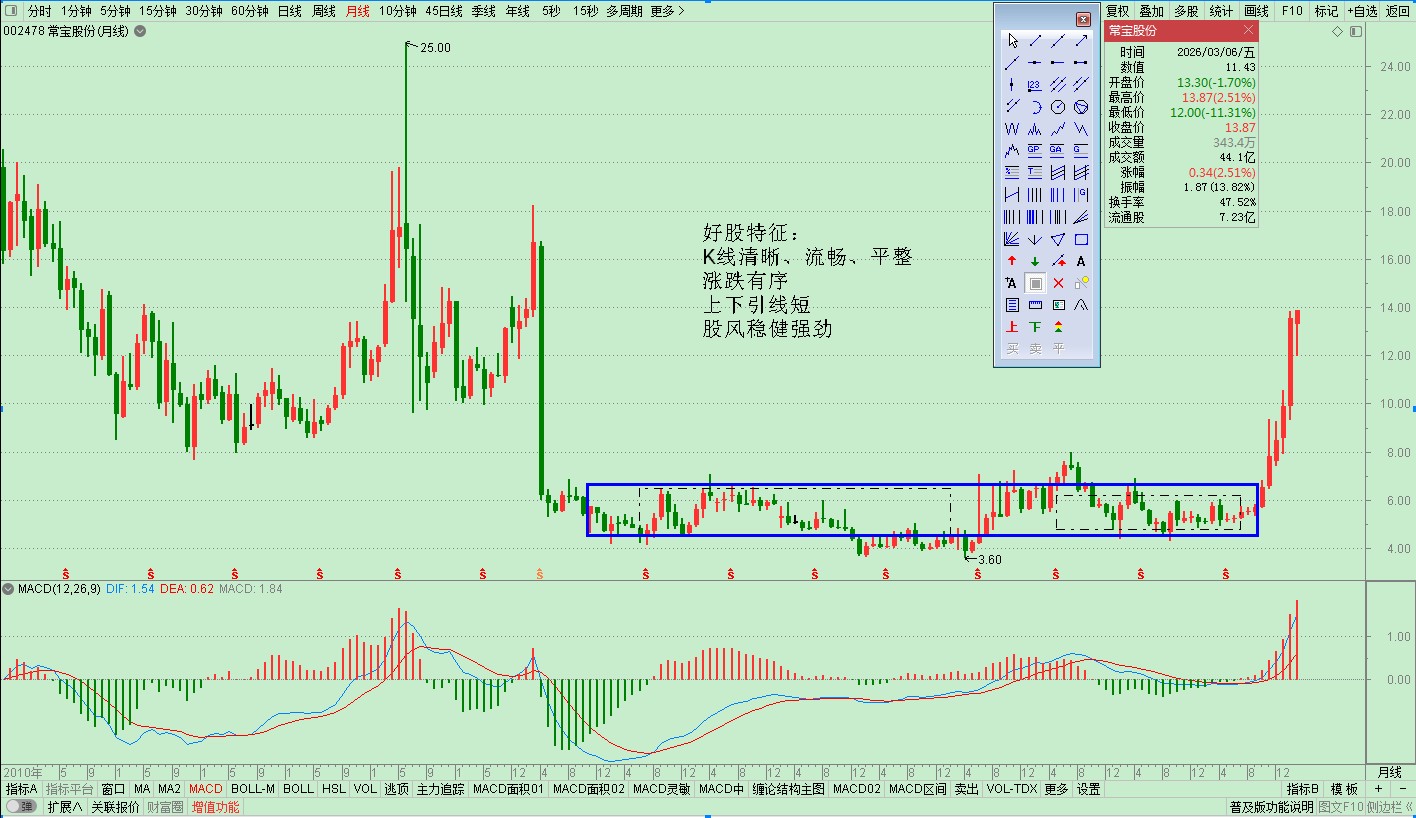This screenshot has height=818, width=1416.
Task: Click the diamond icon at chart top right
Action: tap(1338, 31)
